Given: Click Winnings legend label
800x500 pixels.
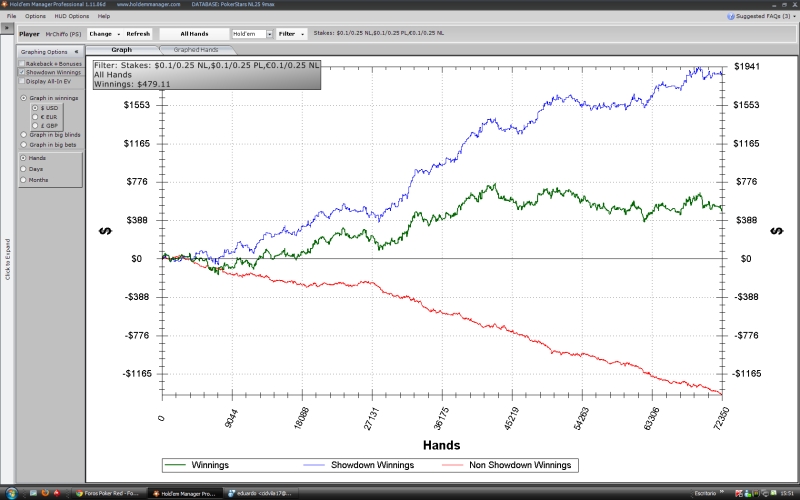Looking at the screenshot, I should point(210,465).
